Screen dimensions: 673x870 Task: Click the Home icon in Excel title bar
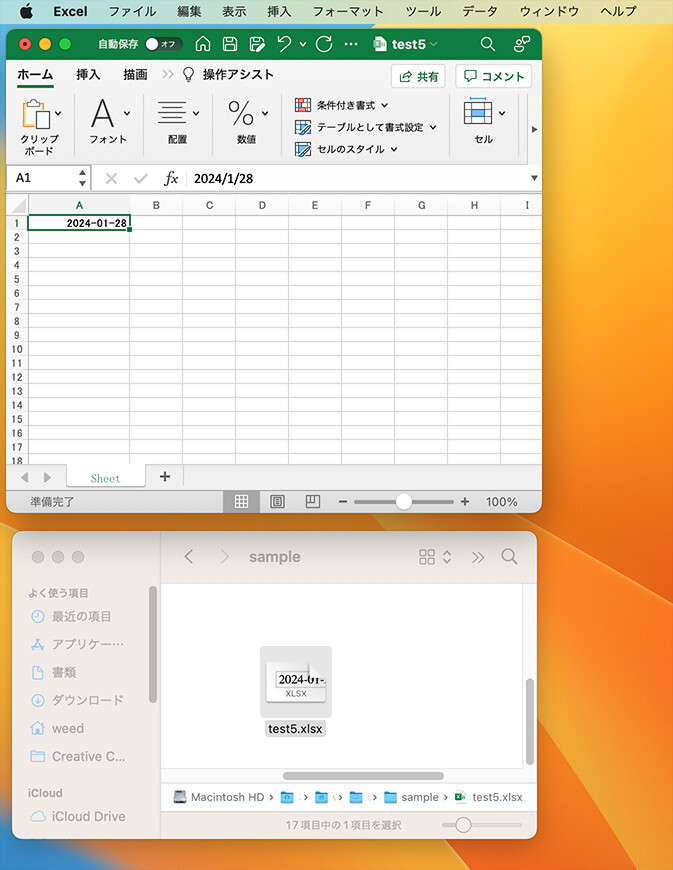pyautogui.click(x=203, y=44)
